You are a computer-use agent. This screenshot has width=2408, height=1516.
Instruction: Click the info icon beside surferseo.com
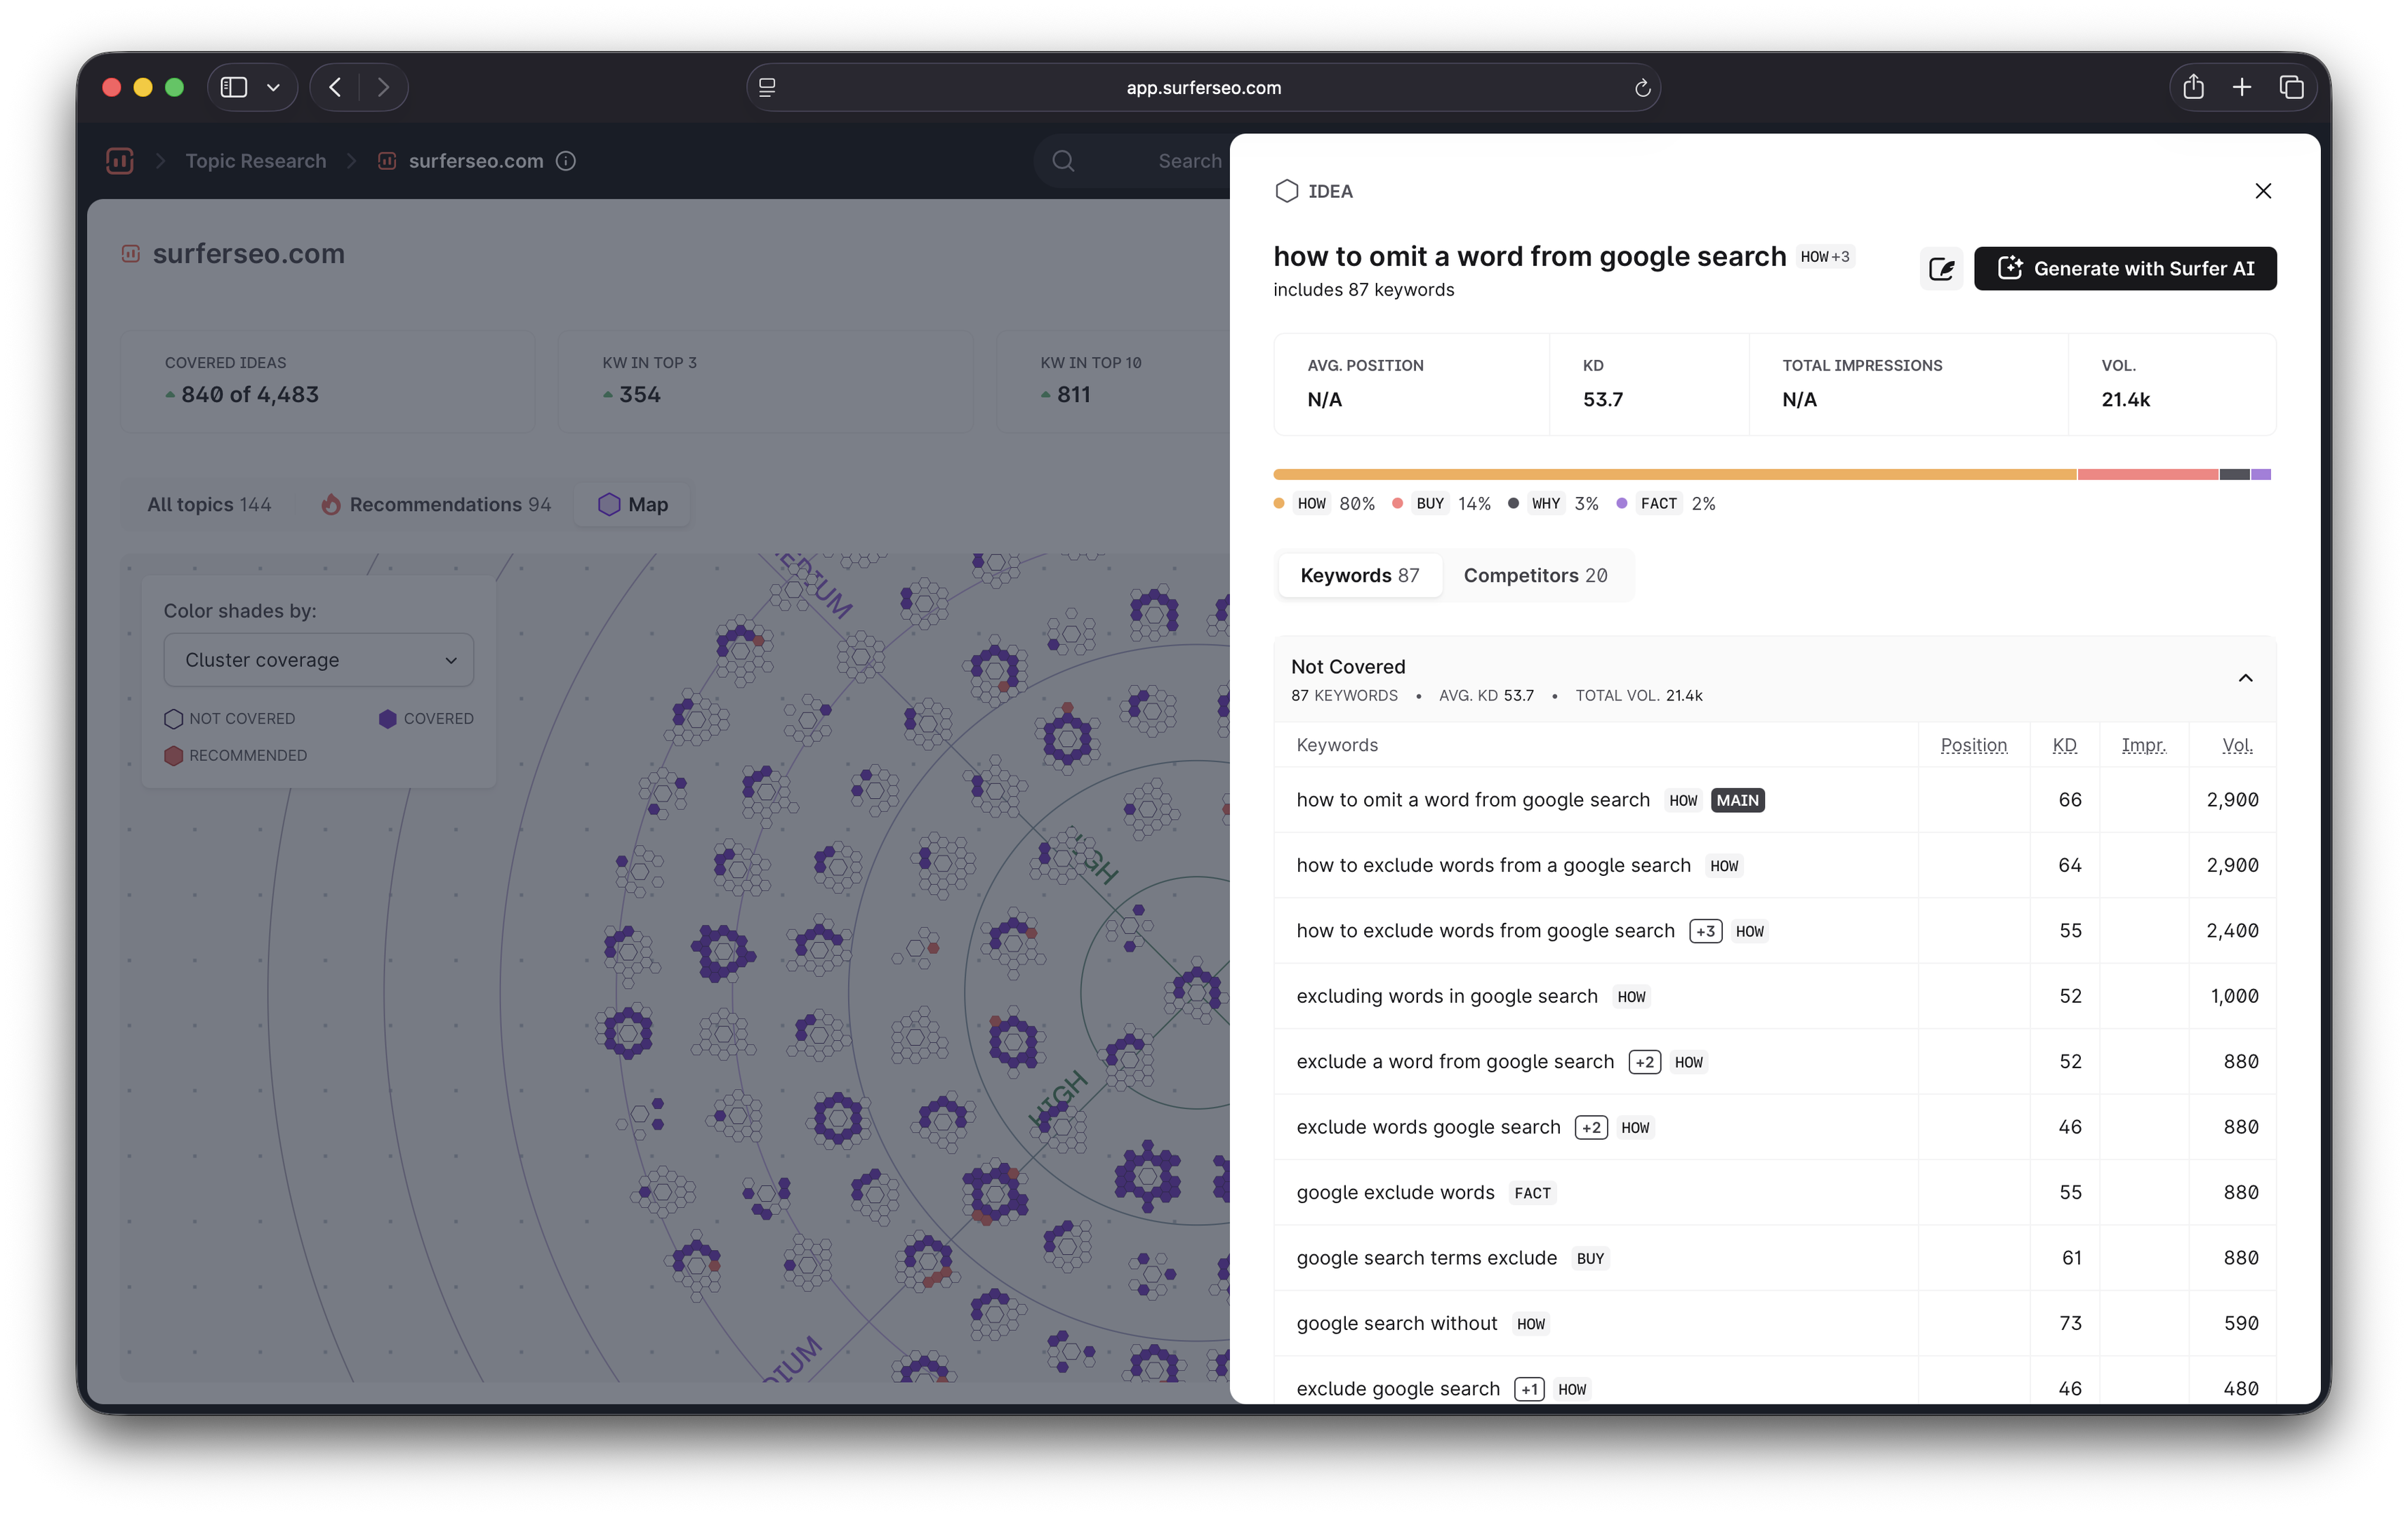click(x=566, y=161)
